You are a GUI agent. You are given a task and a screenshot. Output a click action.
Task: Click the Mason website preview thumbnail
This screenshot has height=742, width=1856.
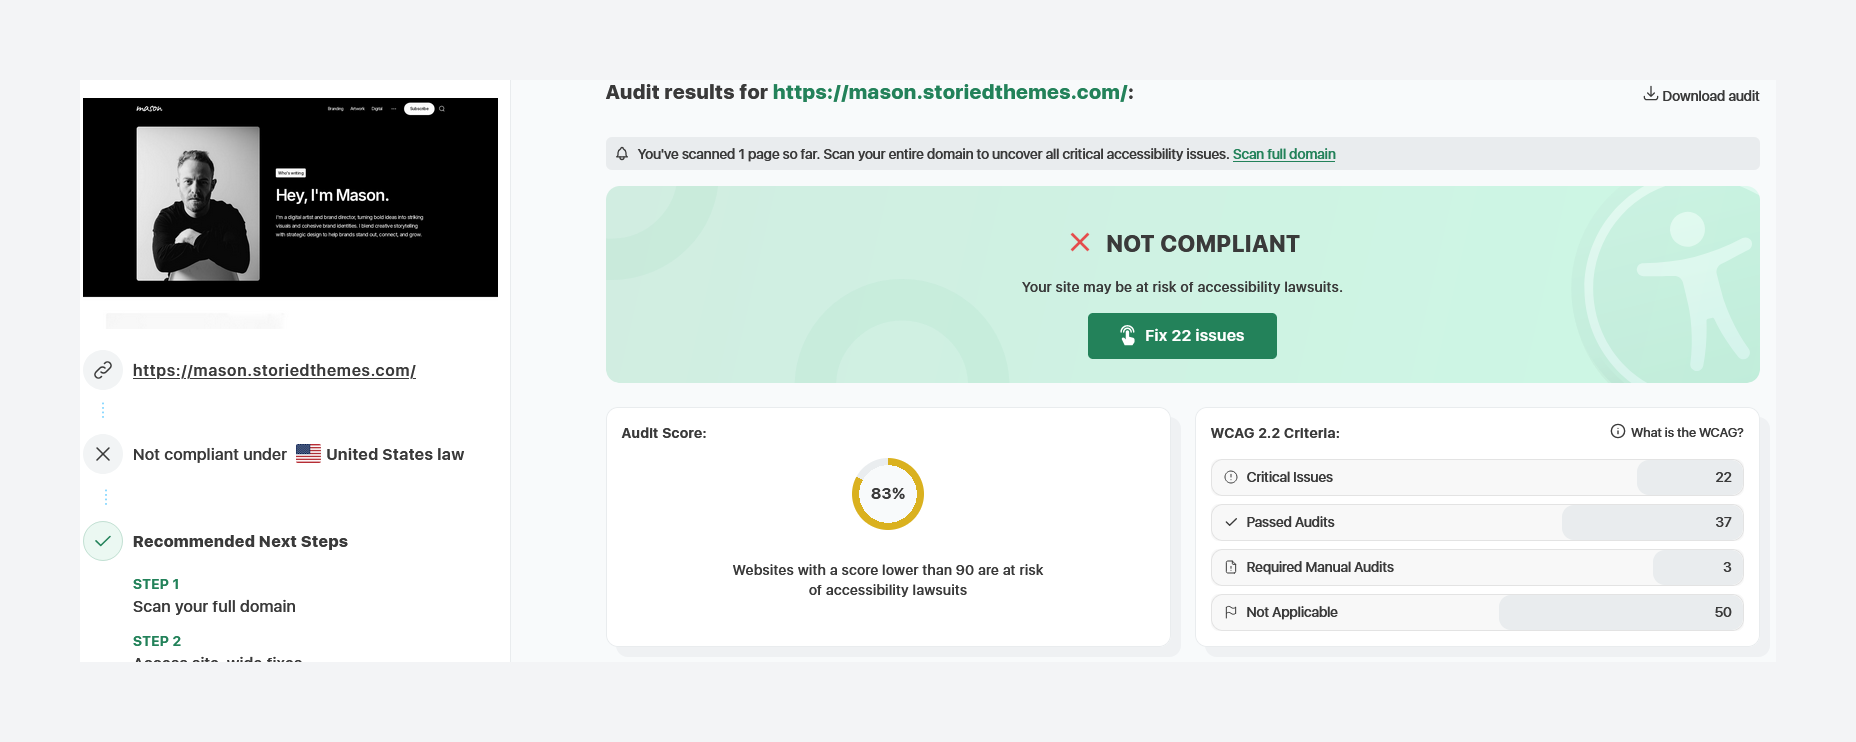[290, 197]
